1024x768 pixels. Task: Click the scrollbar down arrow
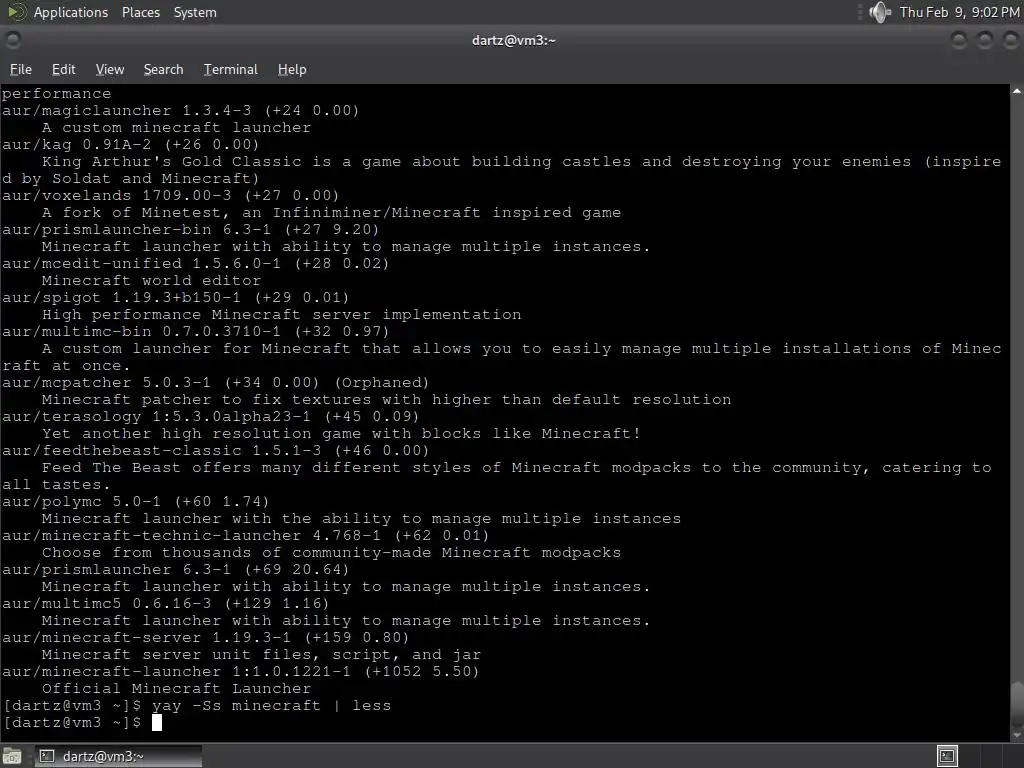point(1017,734)
